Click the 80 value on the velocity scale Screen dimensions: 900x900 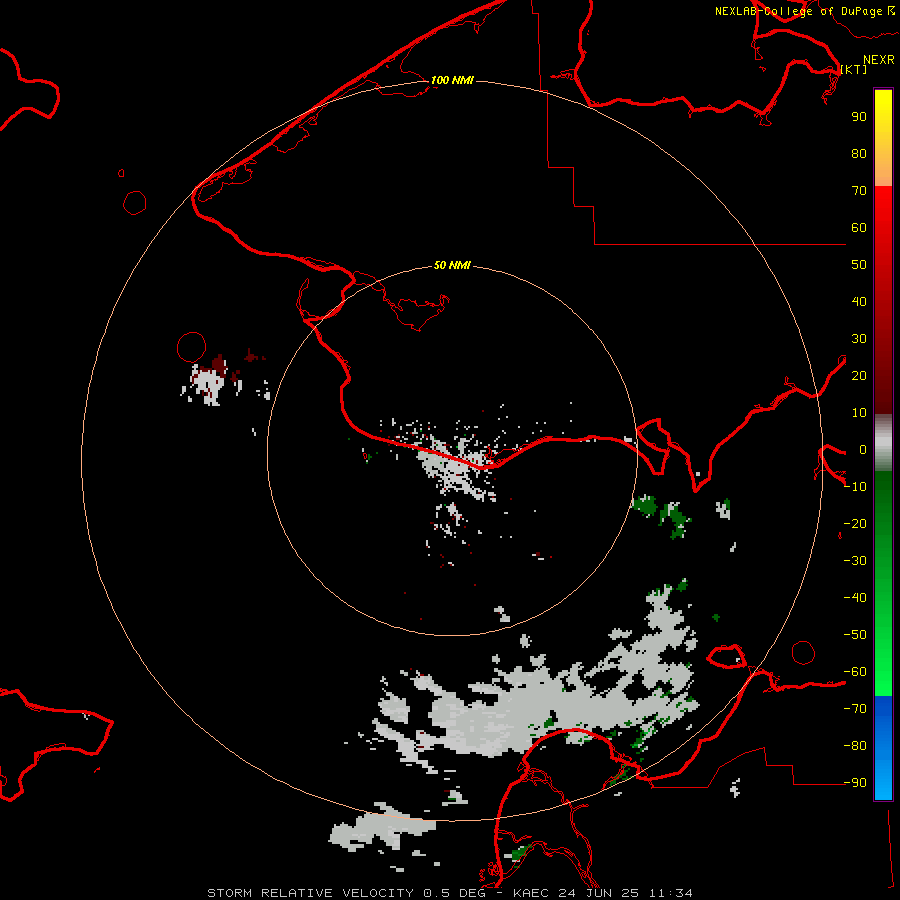point(859,154)
